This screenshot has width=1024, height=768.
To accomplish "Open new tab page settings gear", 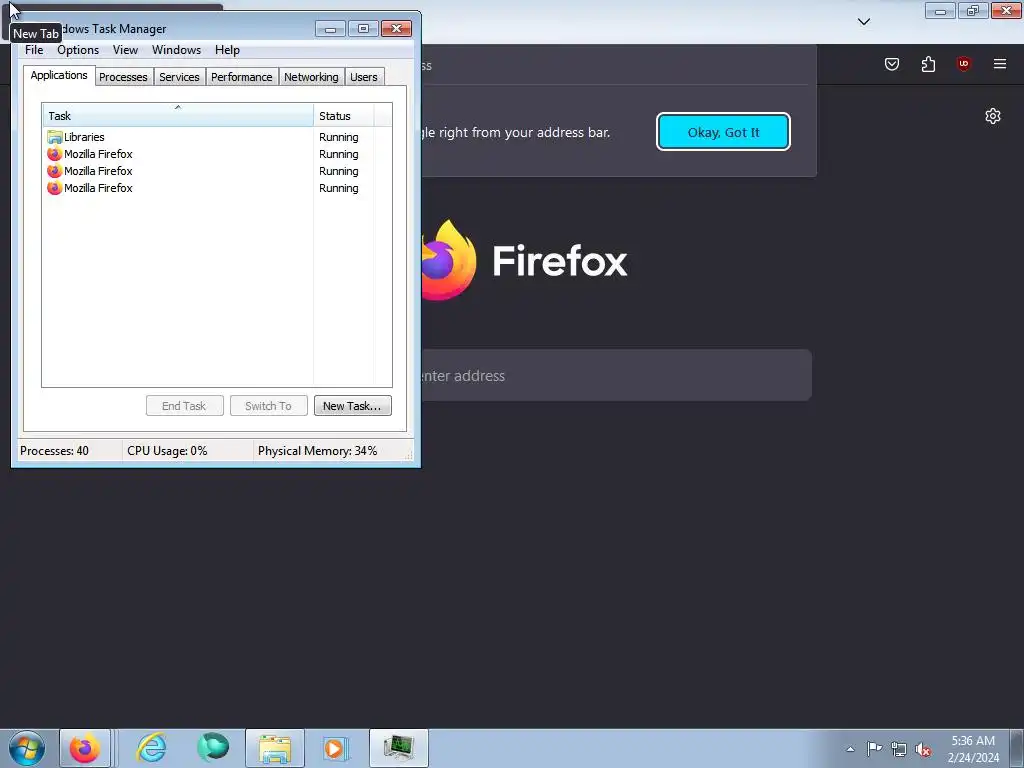I will click(x=993, y=116).
